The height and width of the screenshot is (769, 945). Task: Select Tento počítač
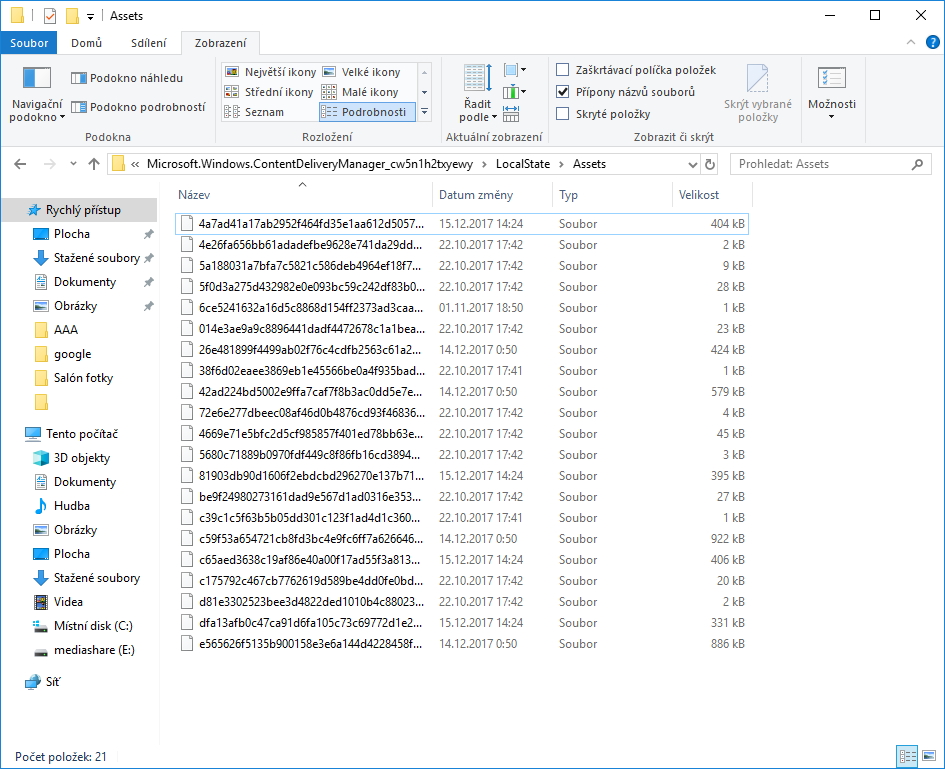(81, 434)
